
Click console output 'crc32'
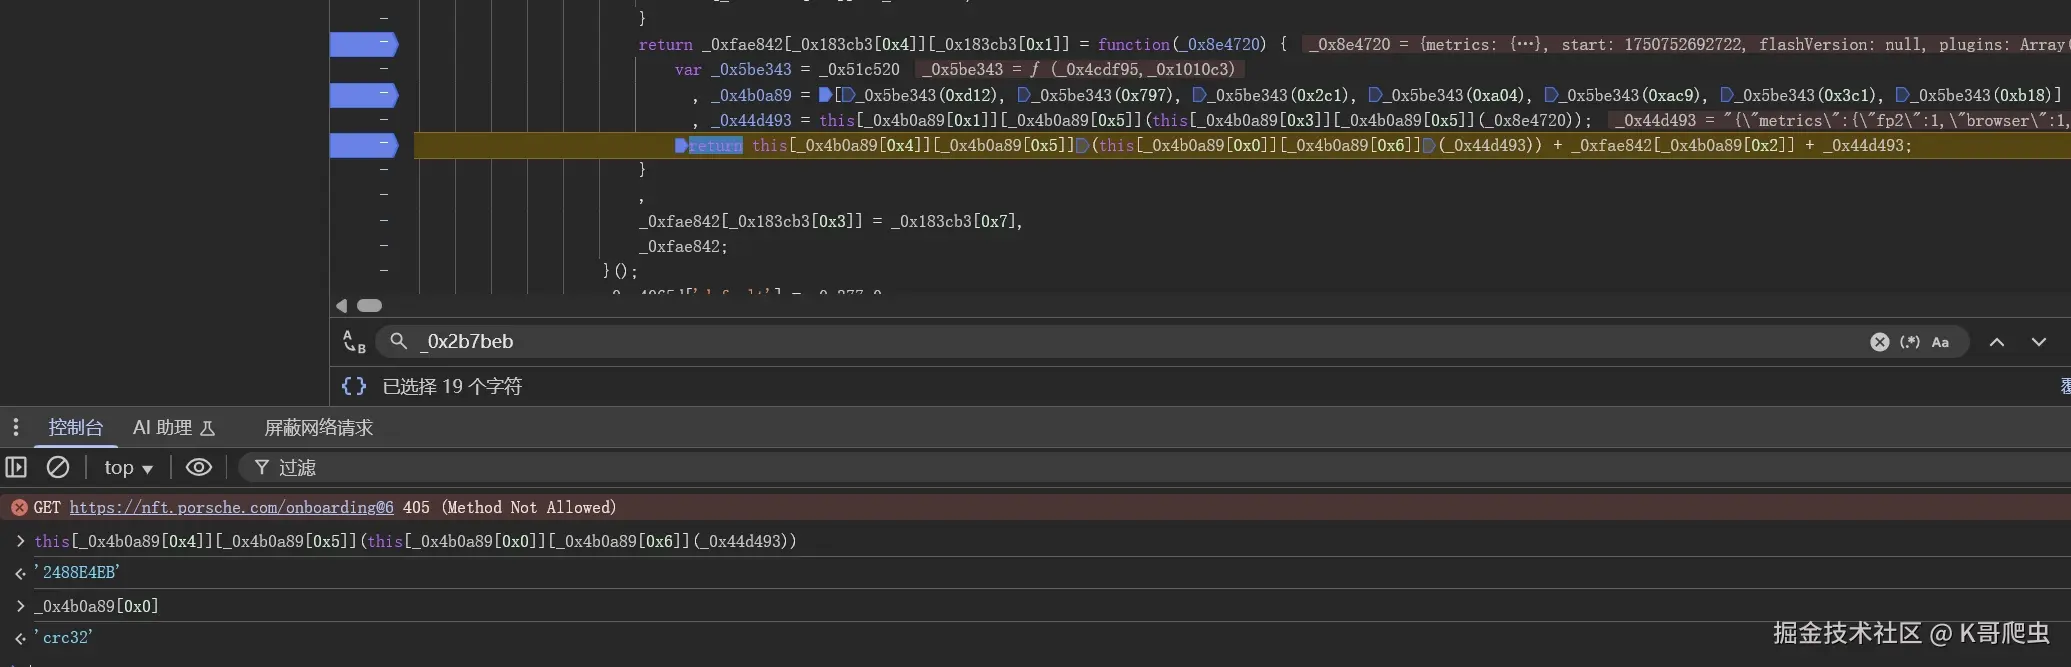(63, 637)
